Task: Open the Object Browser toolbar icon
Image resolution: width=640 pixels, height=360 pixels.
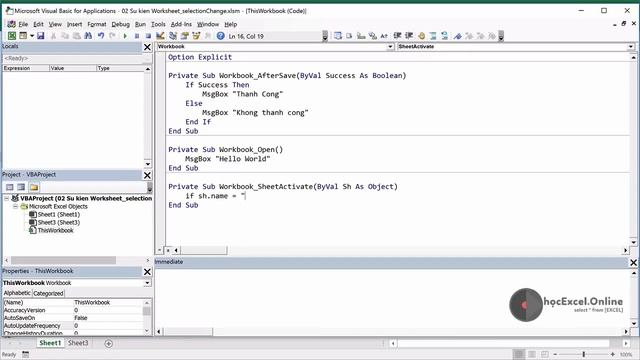Action: [x=196, y=36]
